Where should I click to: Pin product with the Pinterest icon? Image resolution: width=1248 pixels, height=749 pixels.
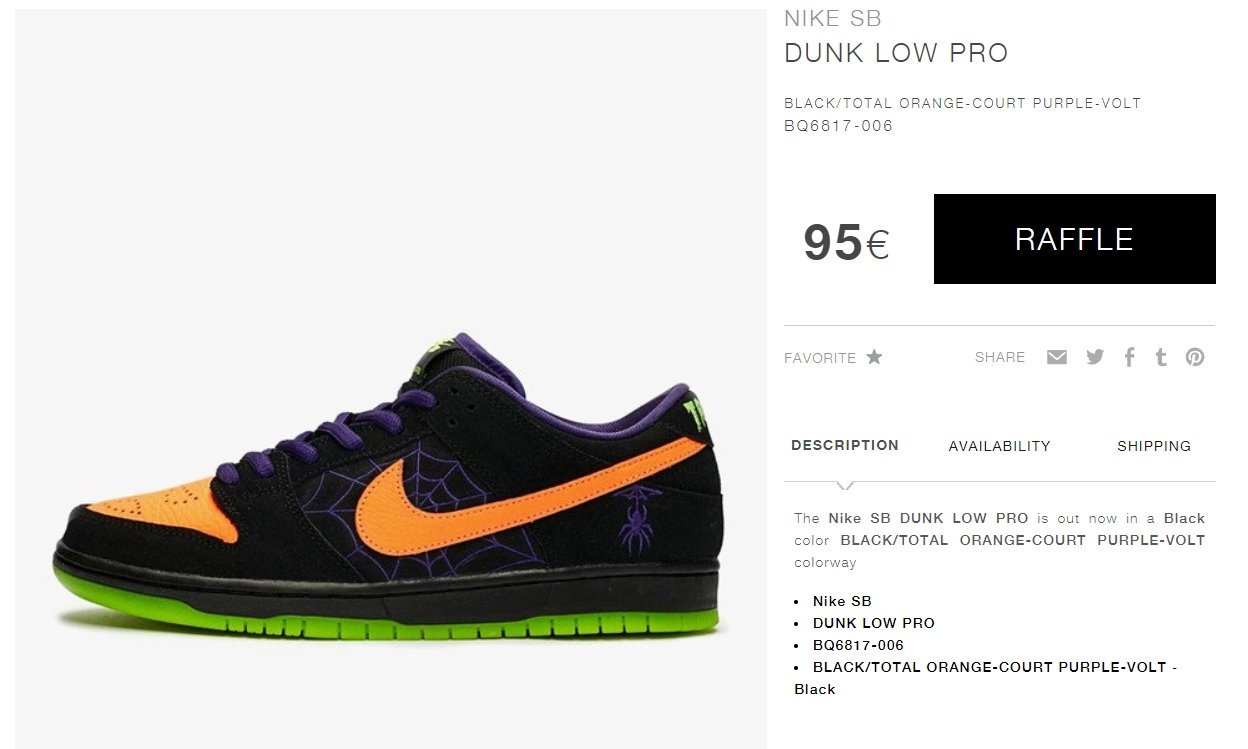1195,357
